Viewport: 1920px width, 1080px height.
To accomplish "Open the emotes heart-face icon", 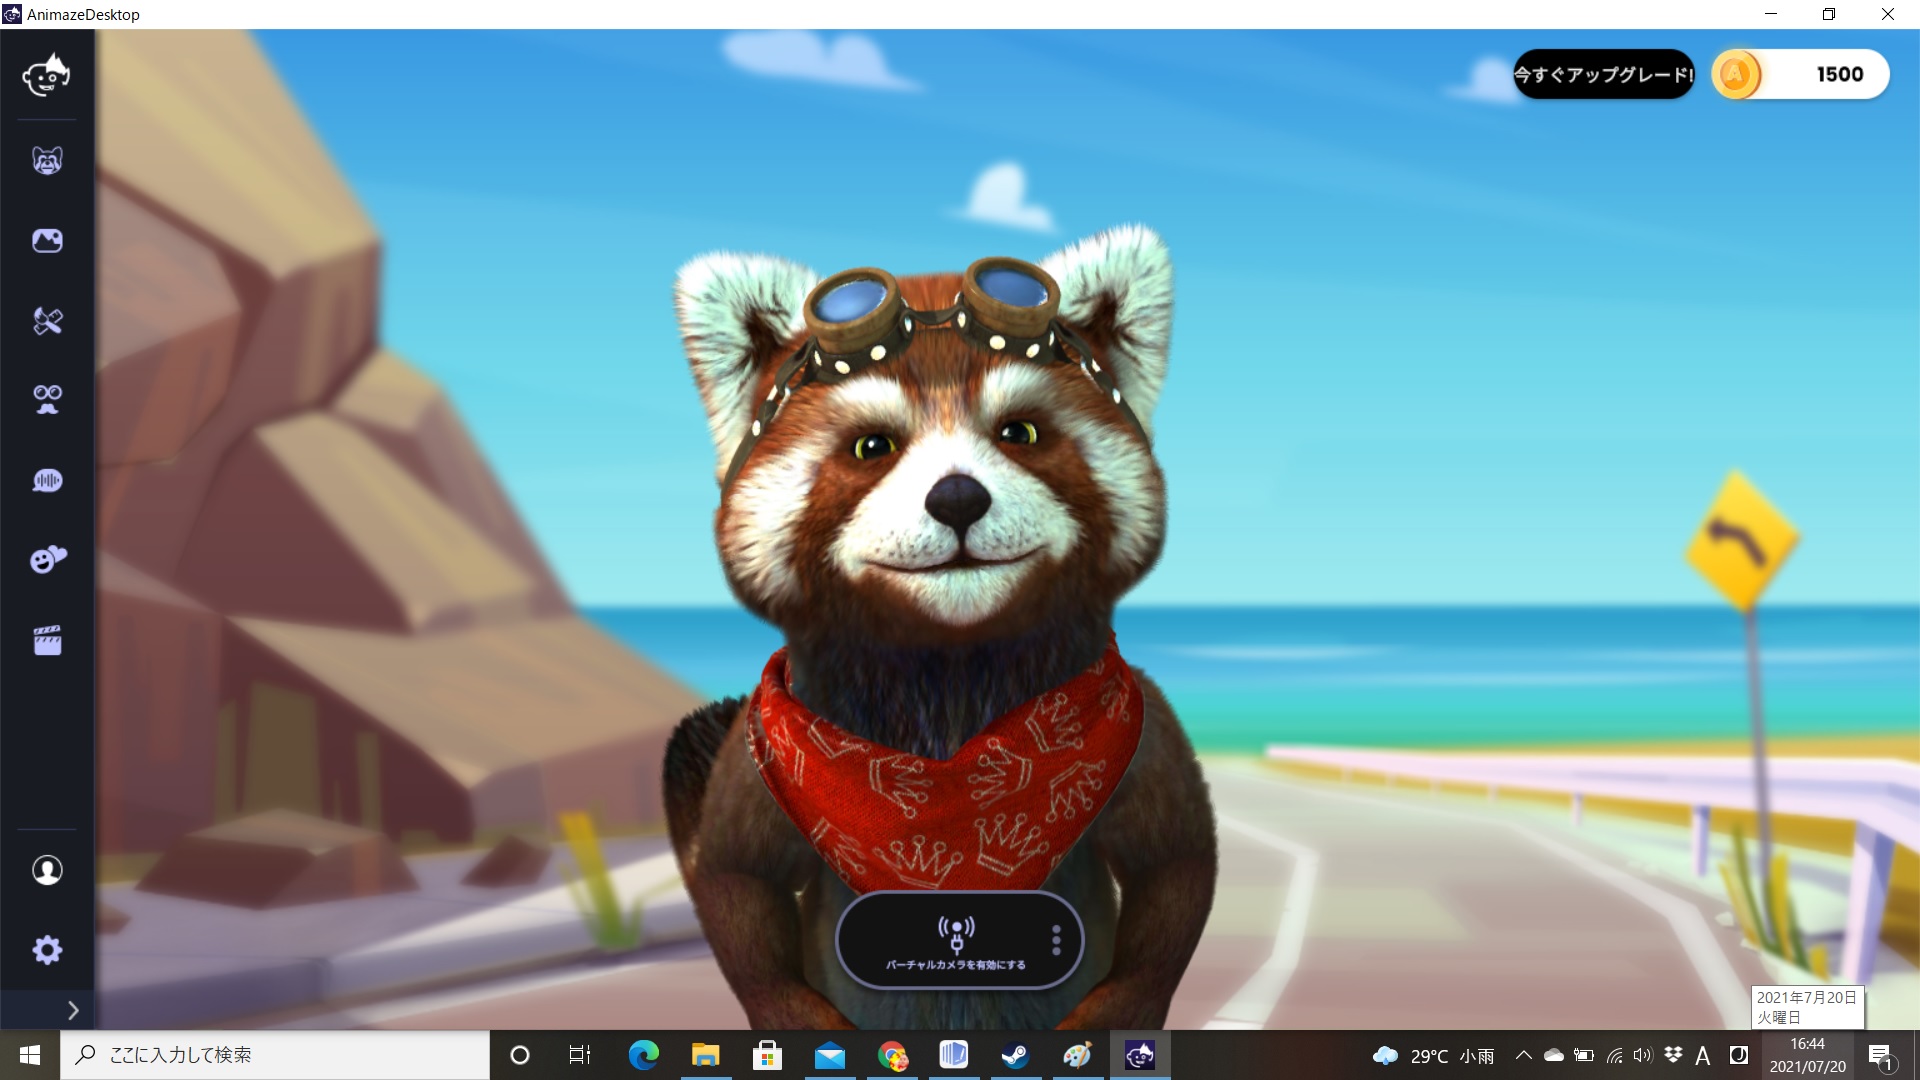I will [47, 560].
